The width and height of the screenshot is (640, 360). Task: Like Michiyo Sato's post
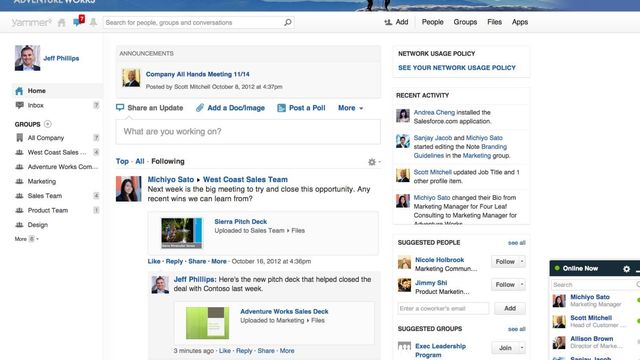coord(154,261)
